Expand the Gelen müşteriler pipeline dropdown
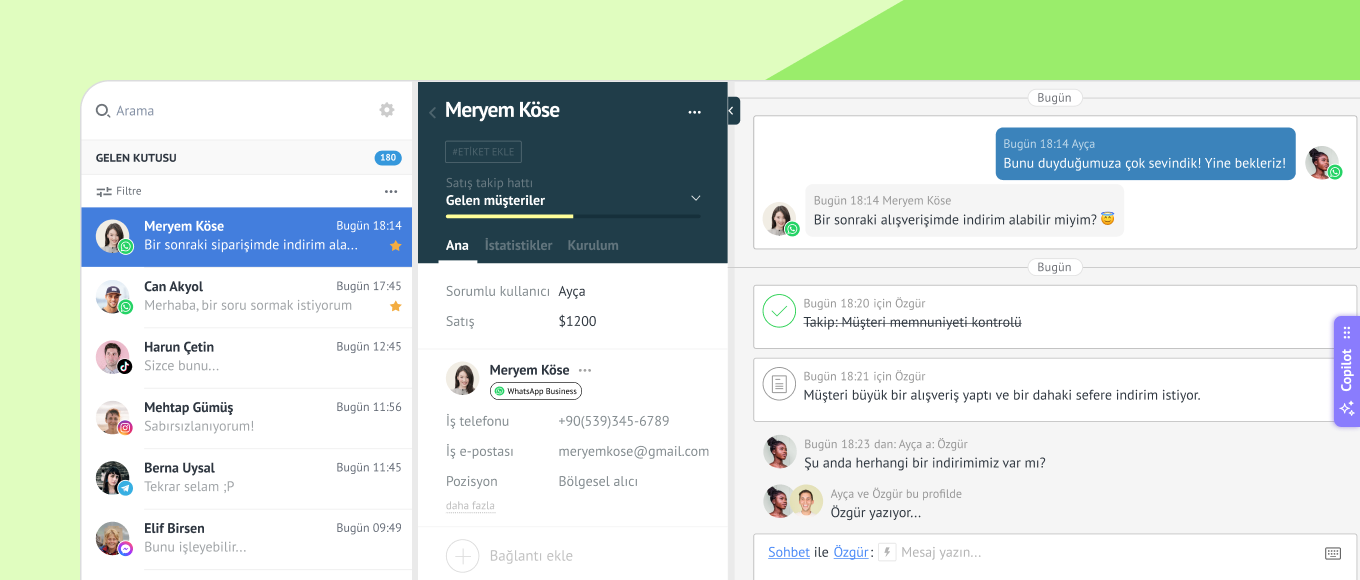Image resolution: width=1360 pixels, height=580 pixels. [696, 198]
